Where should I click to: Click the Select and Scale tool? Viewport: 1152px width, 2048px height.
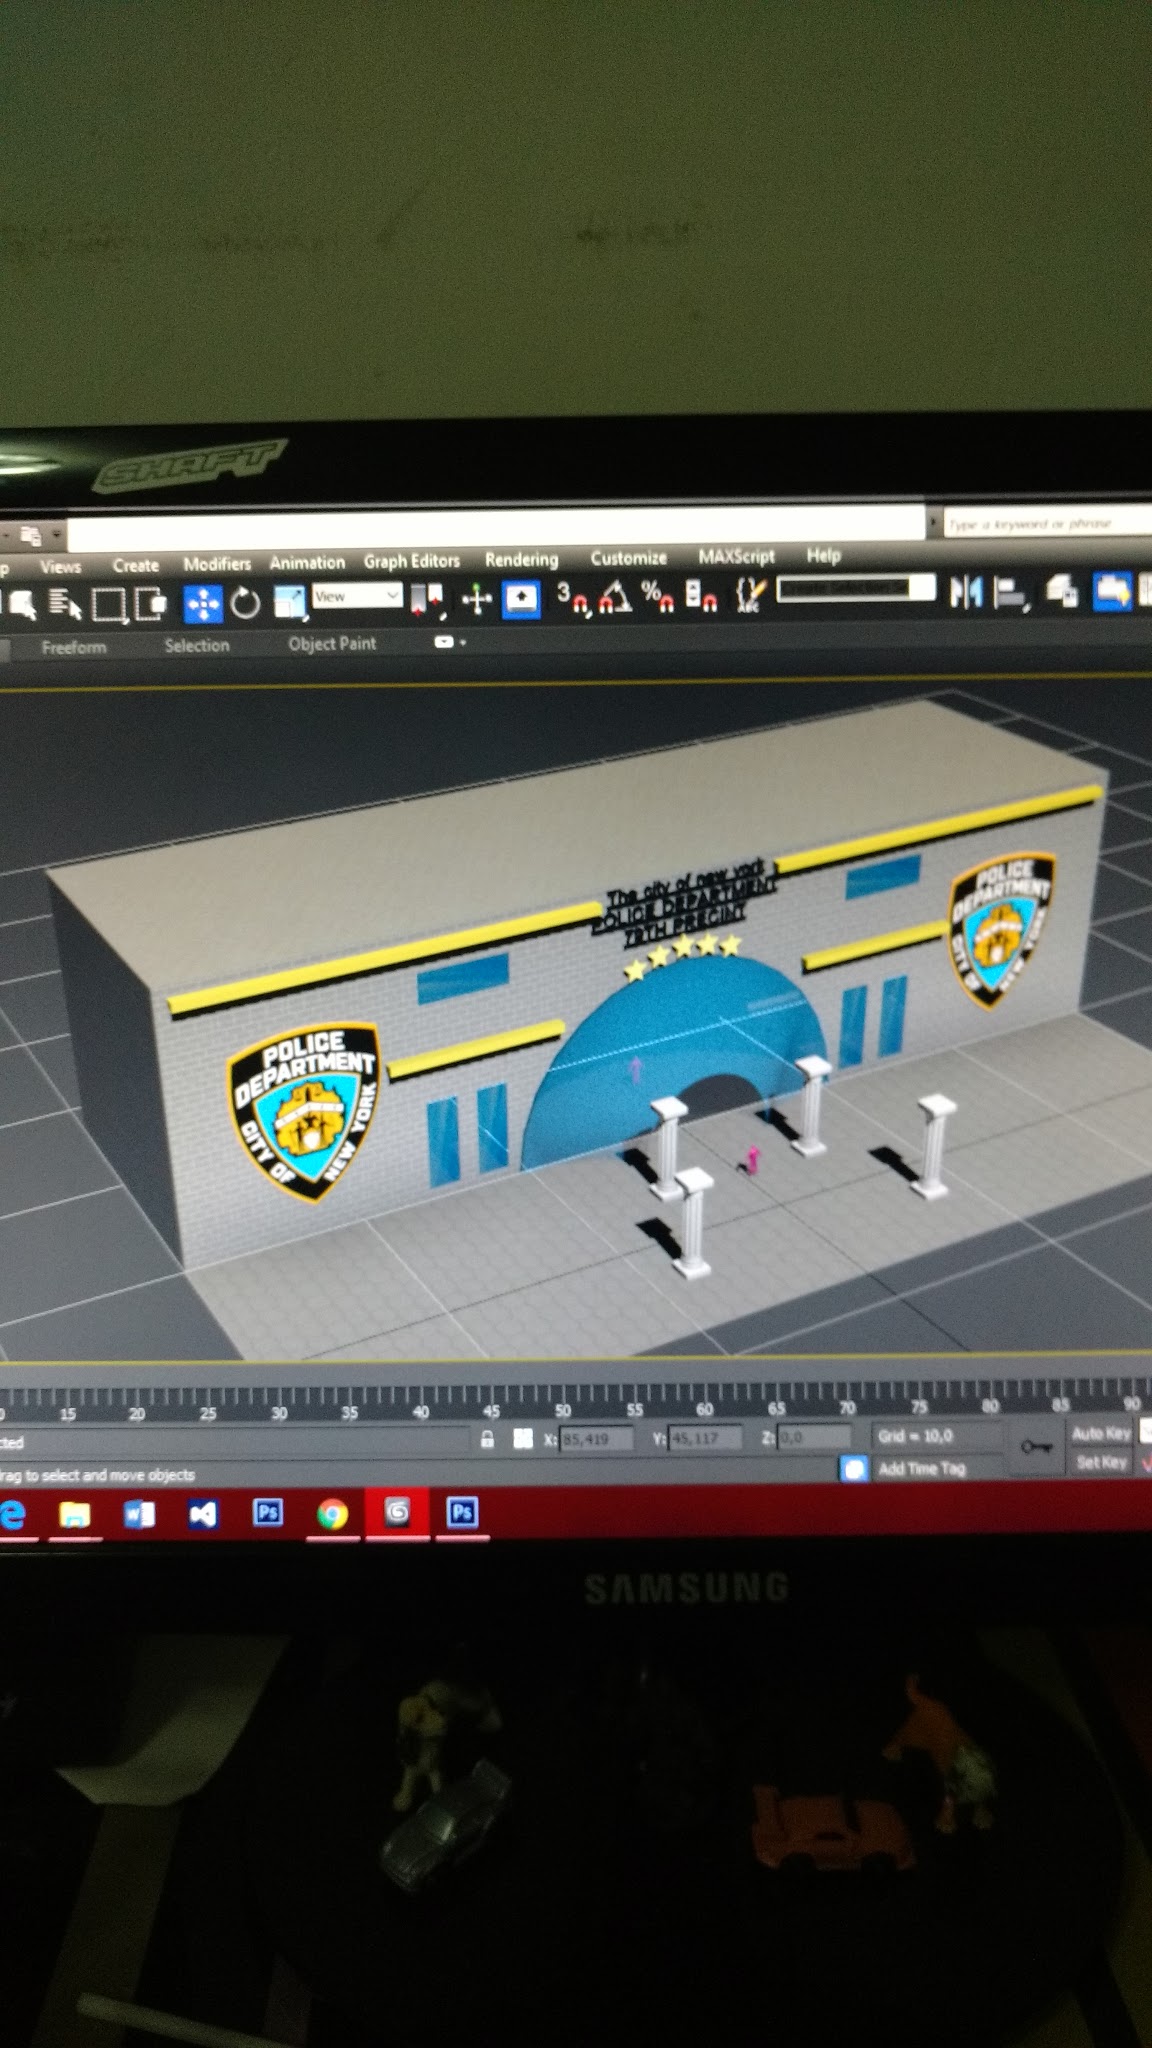coord(289,602)
